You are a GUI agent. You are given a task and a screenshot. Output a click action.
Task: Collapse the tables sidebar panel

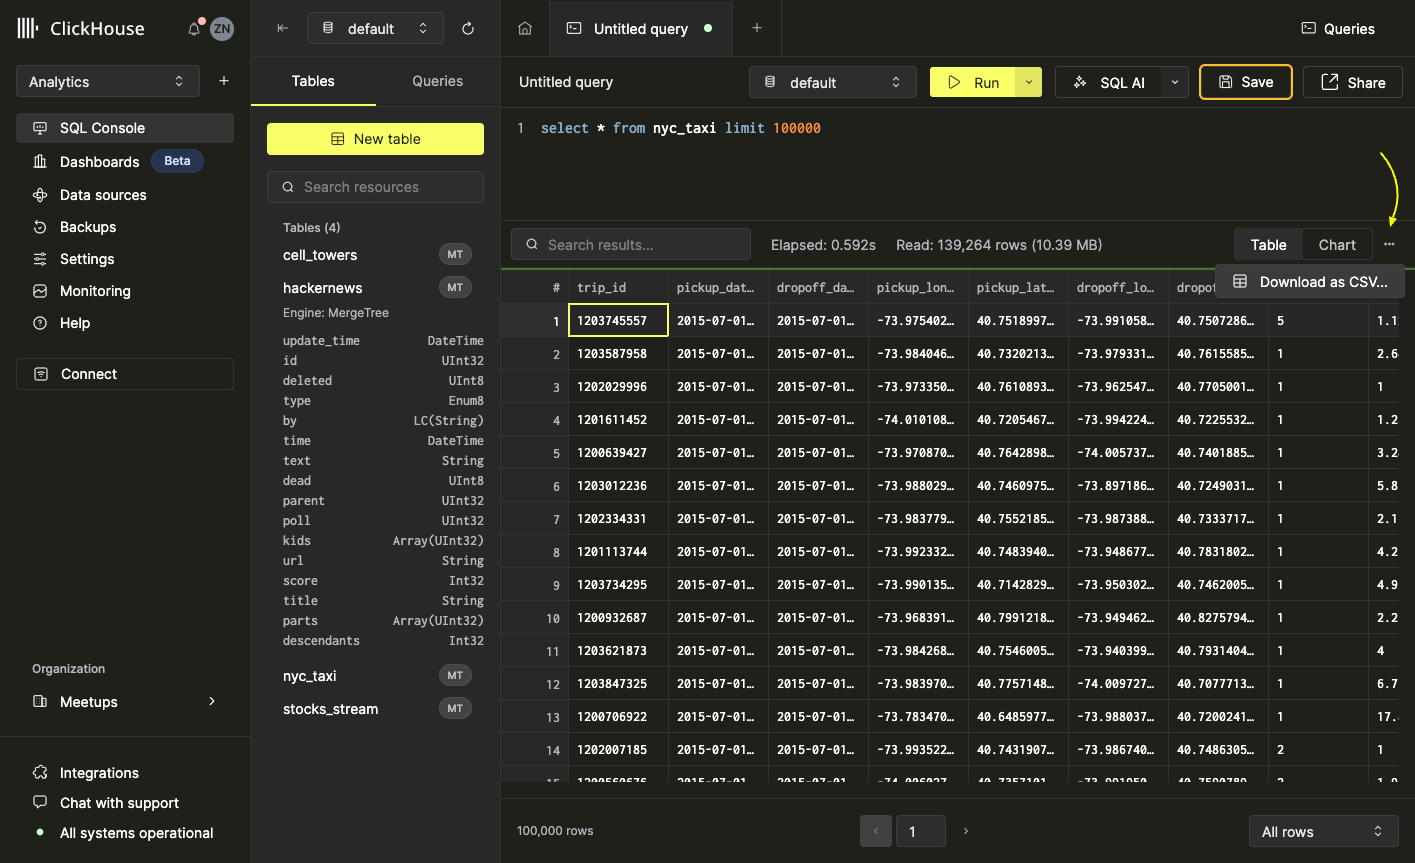[283, 29]
